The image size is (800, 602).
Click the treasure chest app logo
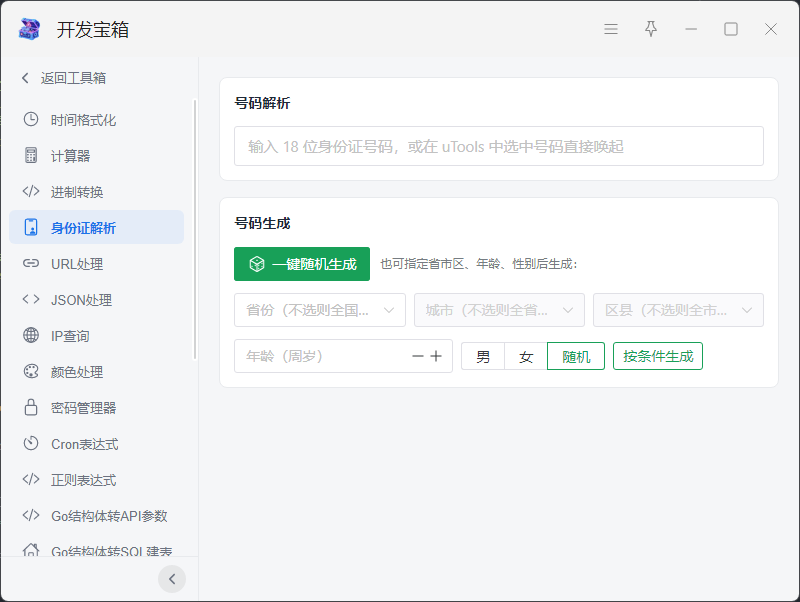pos(29,29)
